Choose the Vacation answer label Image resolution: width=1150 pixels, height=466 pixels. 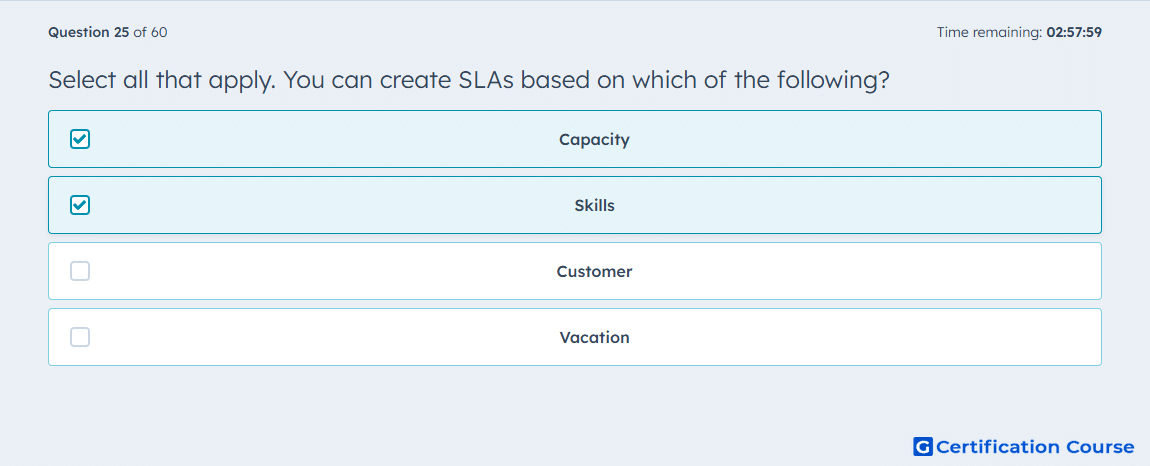[594, 338]
